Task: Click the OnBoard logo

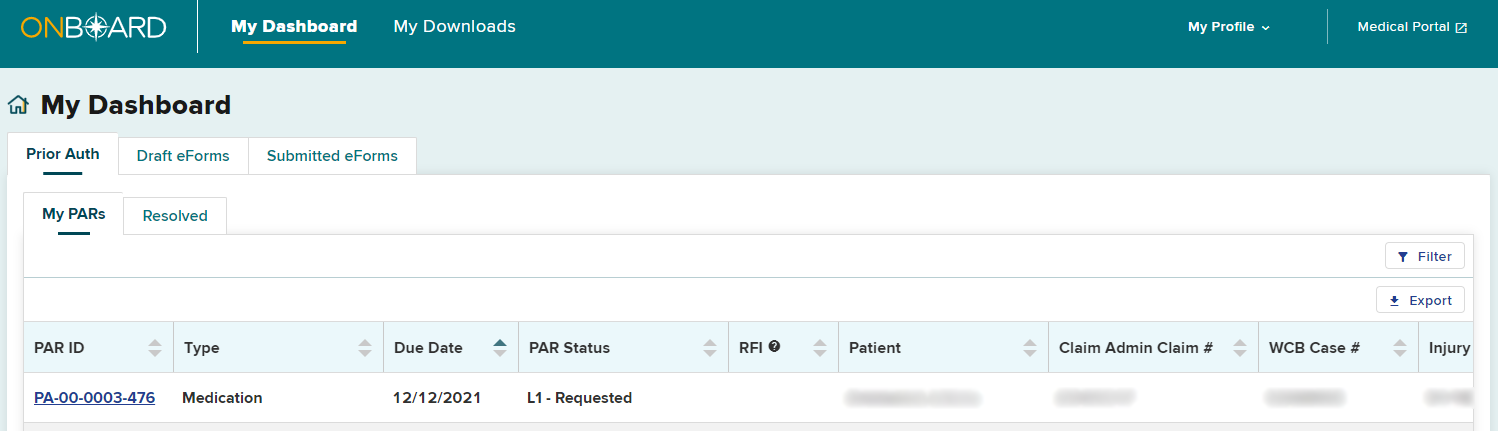Action: point(93,28)
